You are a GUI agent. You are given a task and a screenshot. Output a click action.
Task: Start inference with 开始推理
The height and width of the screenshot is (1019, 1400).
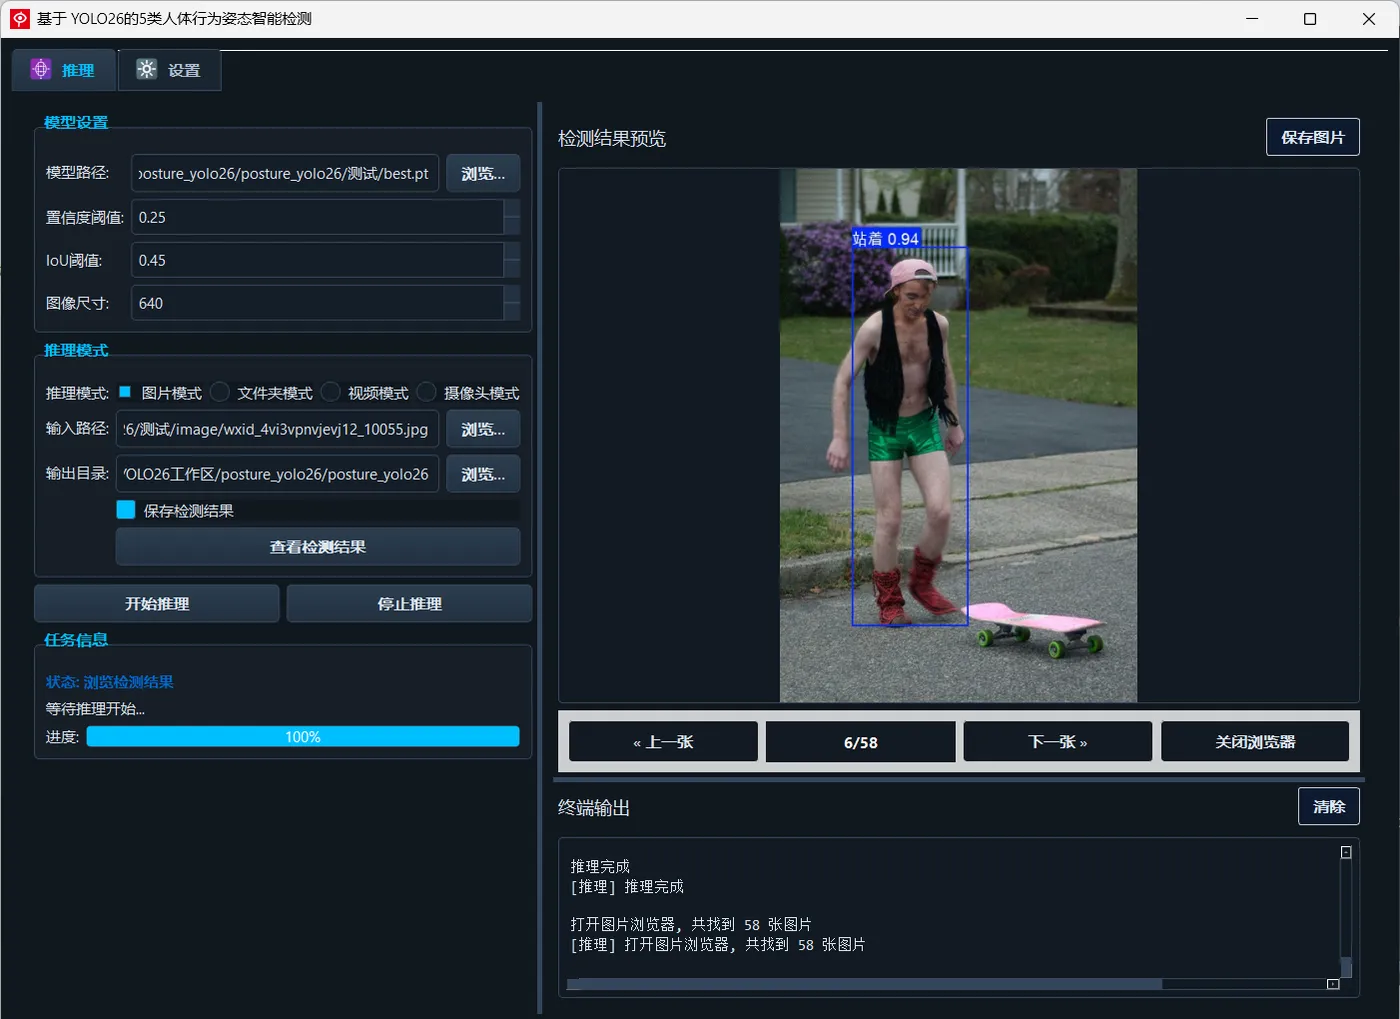(157, 604)
